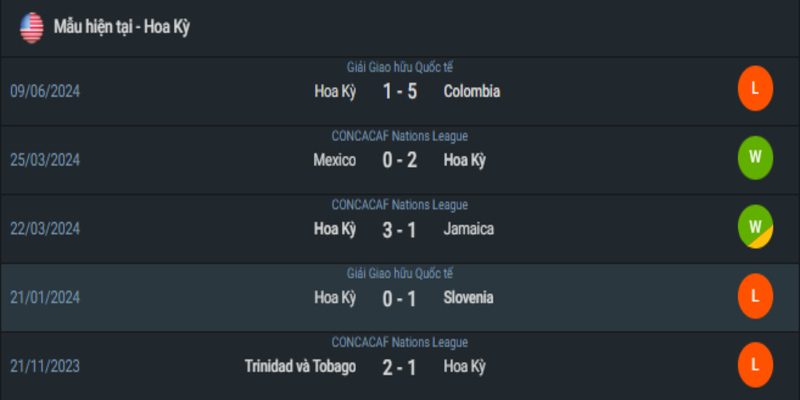Click CONCACAF Nations League label above Mexico match
The image size is (800, 400).
tap(399, 136)
